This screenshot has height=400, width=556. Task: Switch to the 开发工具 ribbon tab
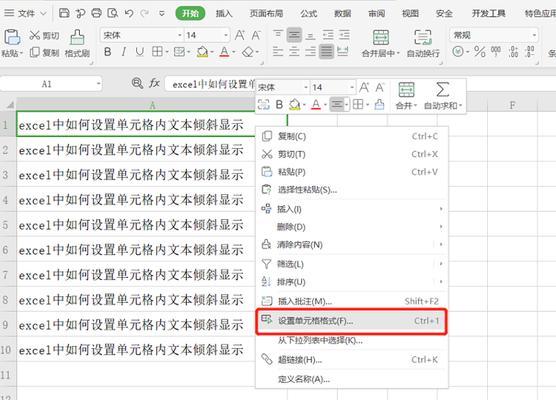[x=488, y=13]
